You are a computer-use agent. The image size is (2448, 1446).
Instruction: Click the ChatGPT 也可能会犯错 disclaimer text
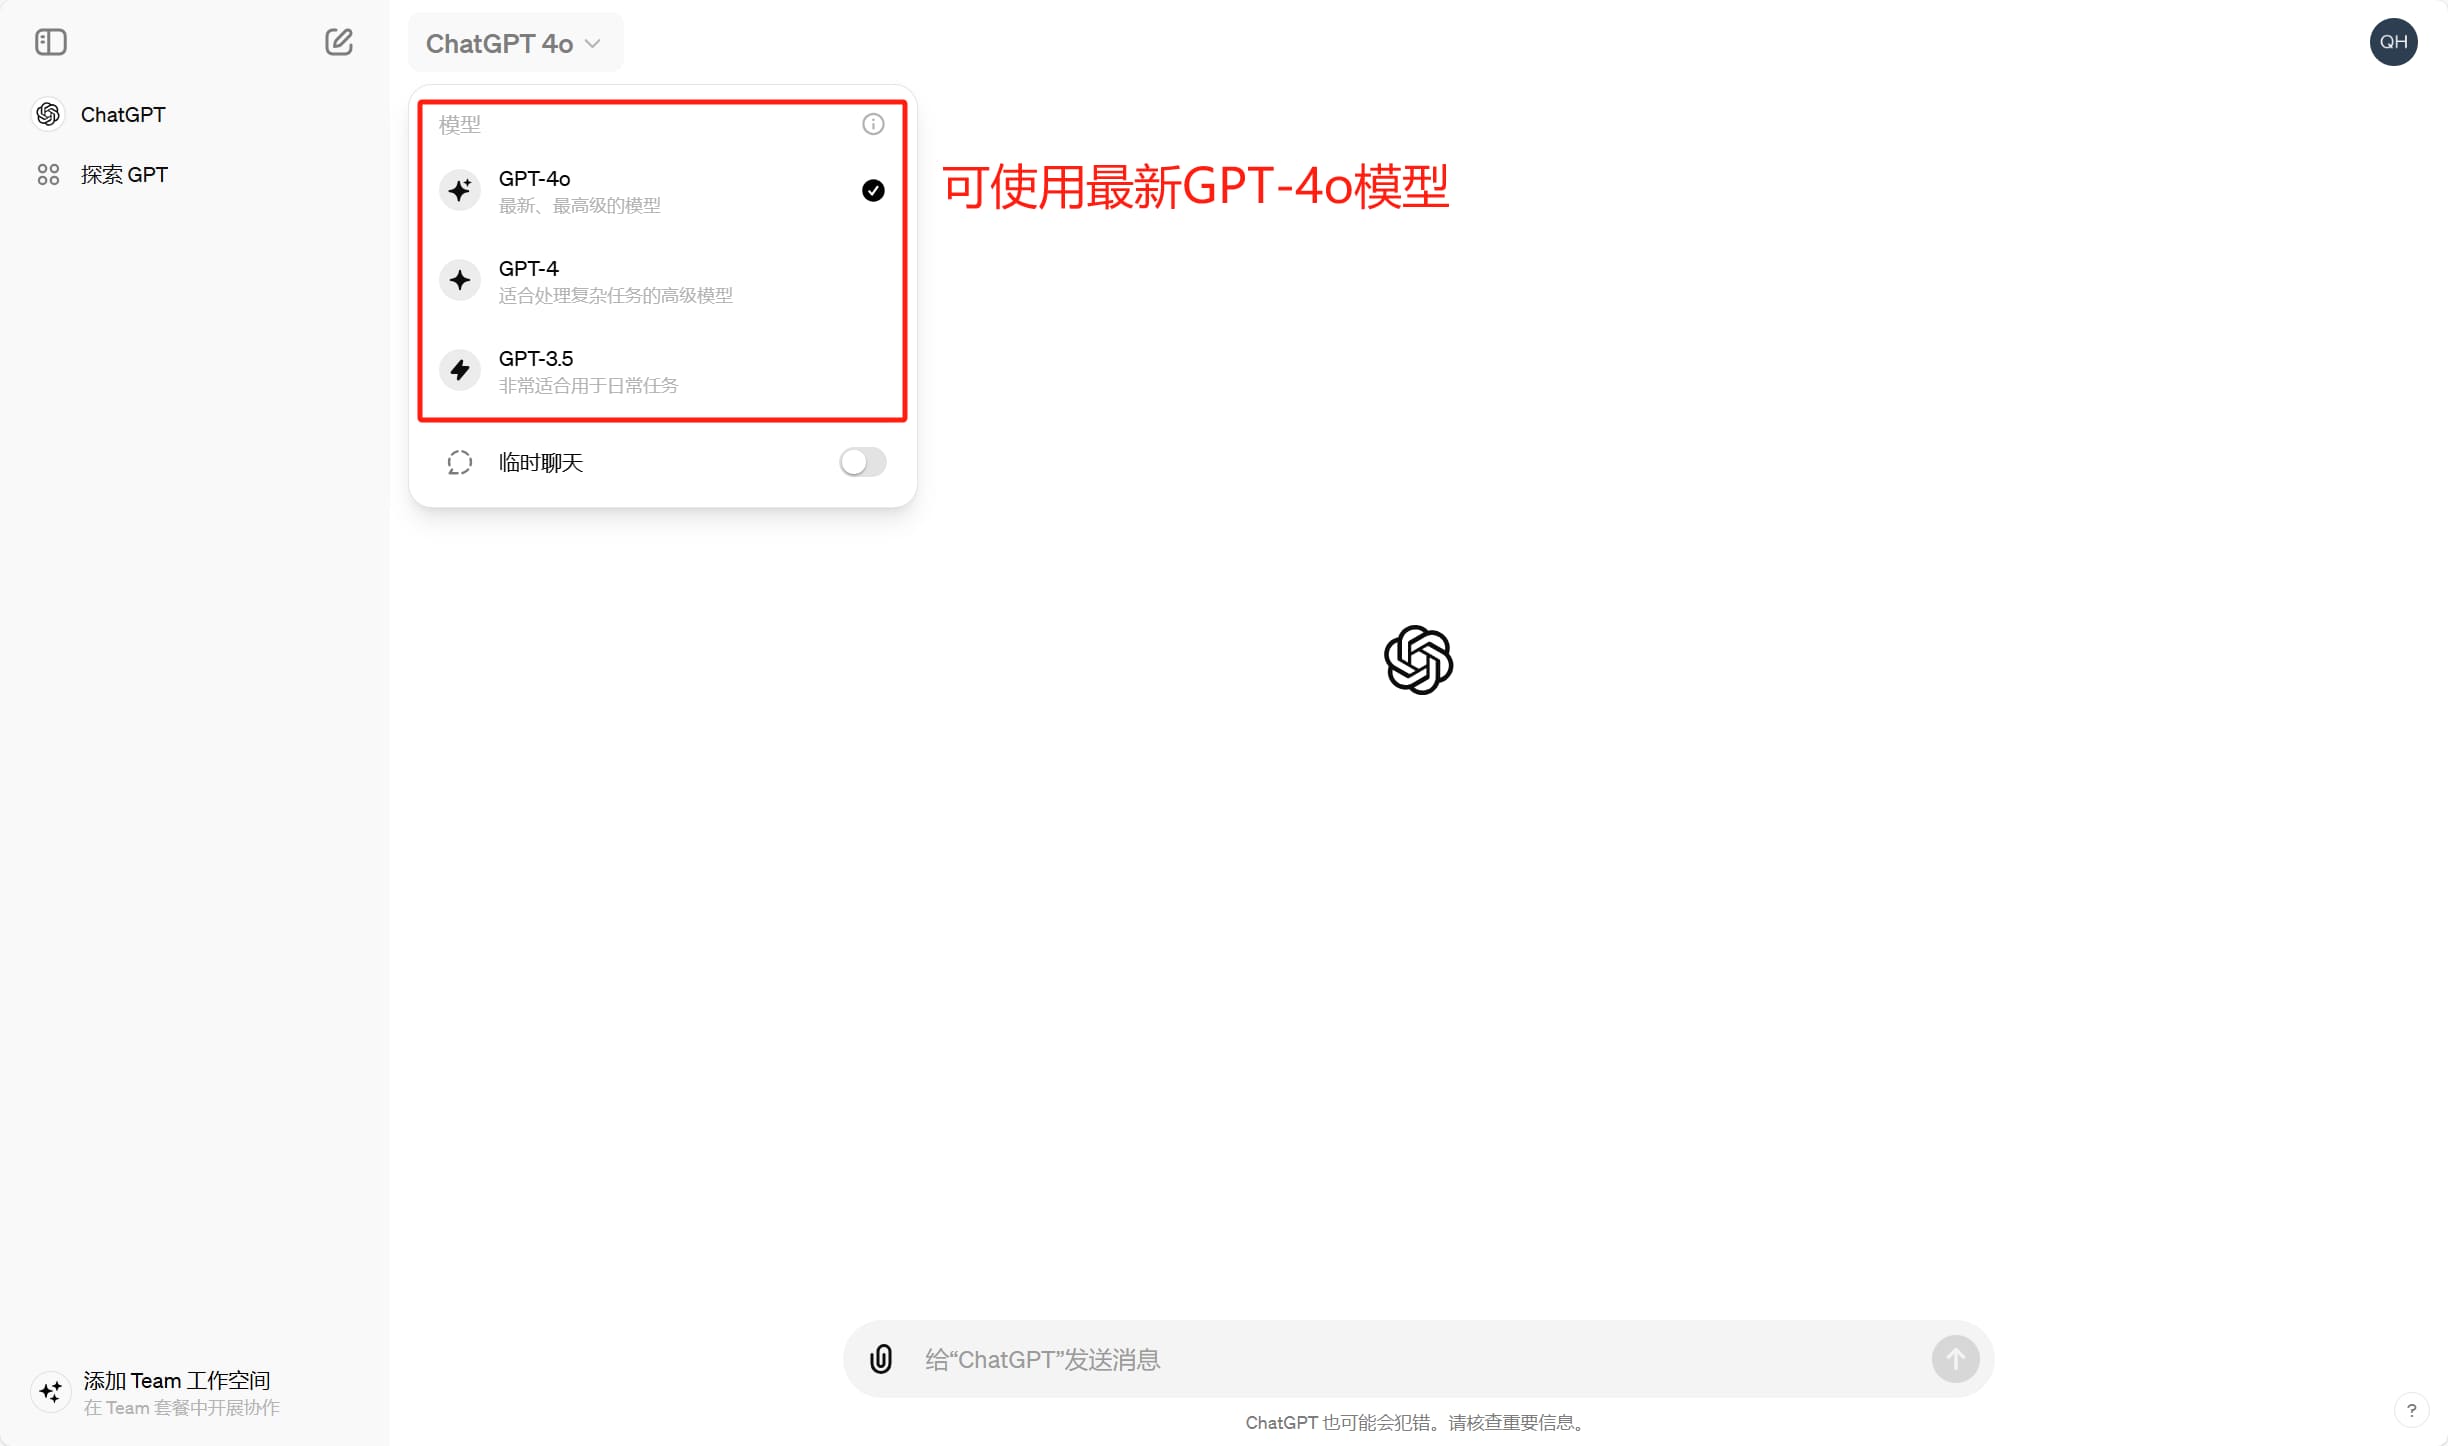pos(1417,1422)
